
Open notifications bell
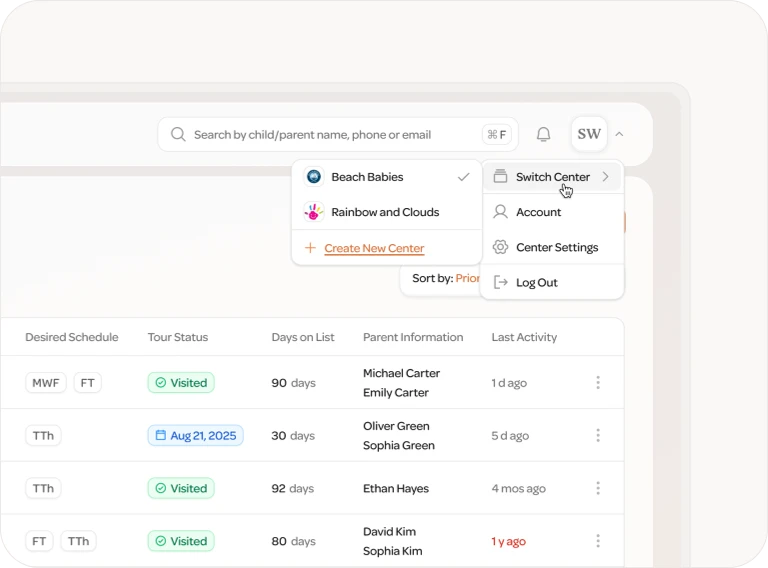[x=543, y=134]
